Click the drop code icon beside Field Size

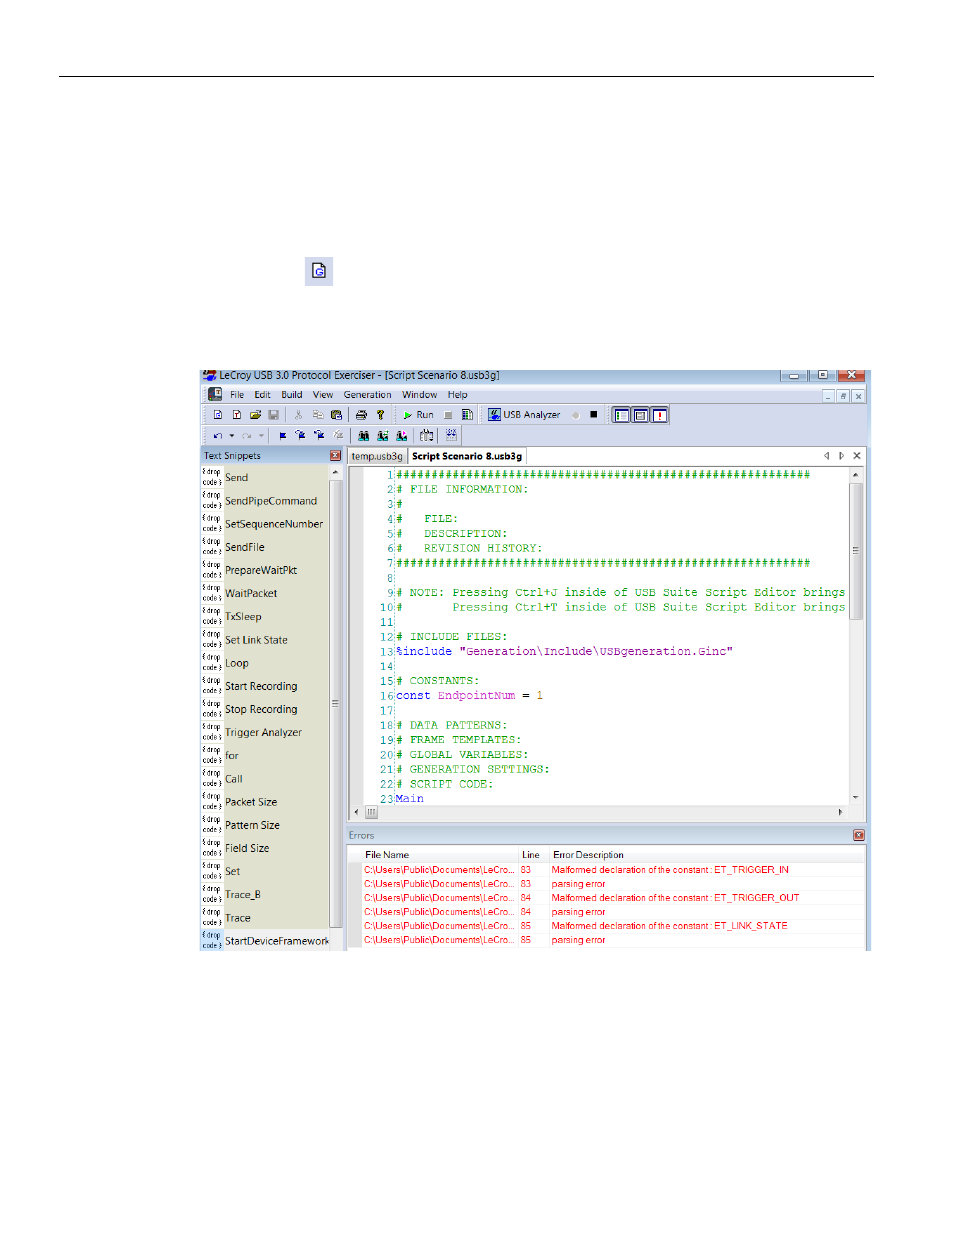click(211, 848)
